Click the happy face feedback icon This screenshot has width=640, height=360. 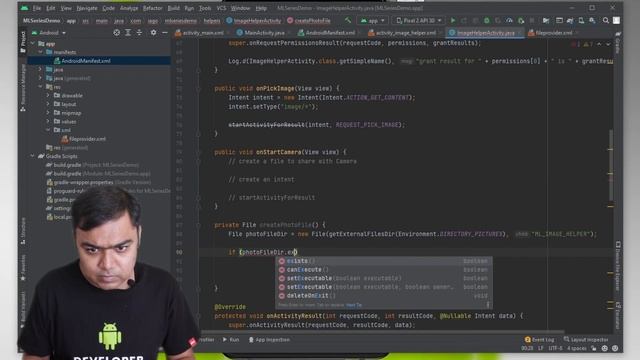pos(604,348)
